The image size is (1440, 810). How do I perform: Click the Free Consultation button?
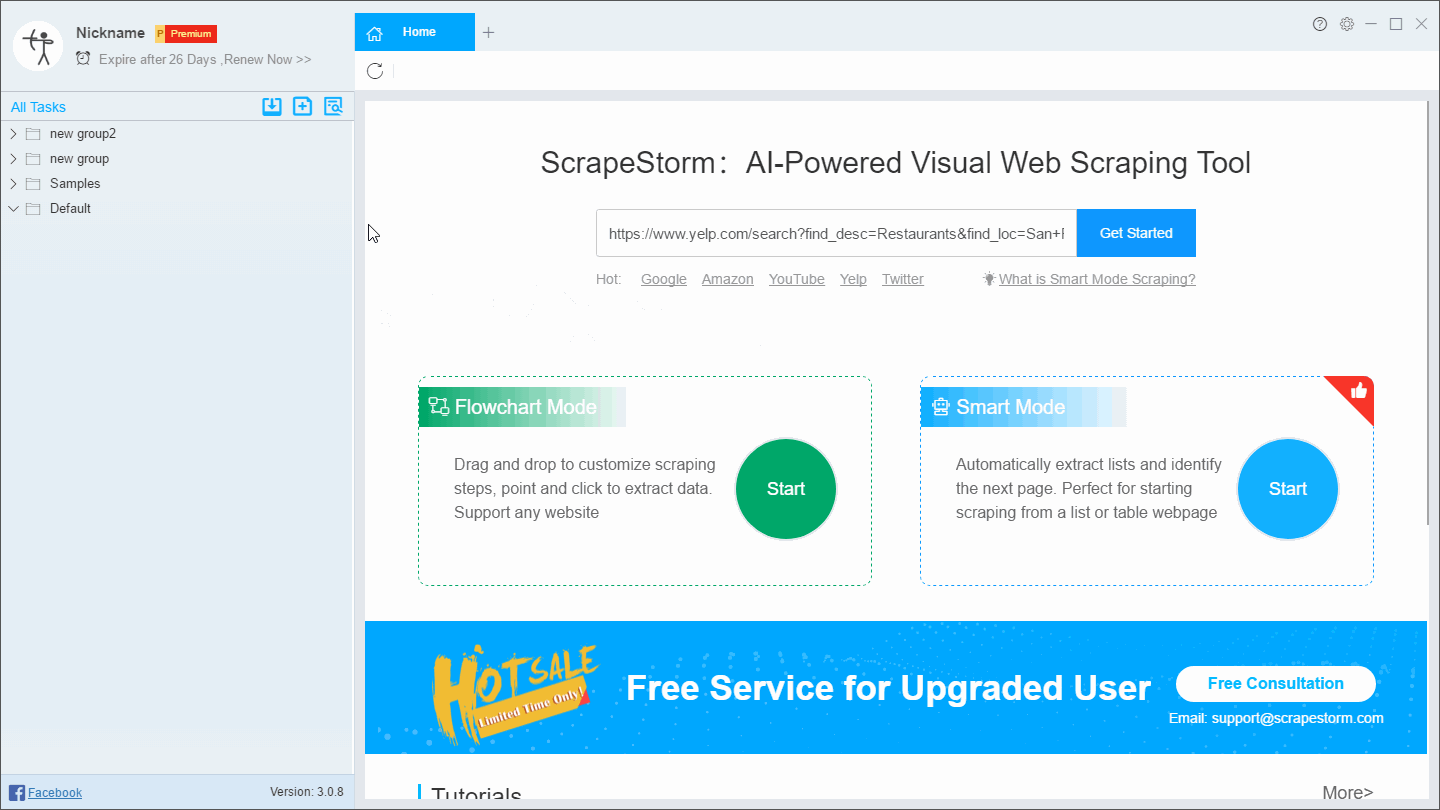[x=1276, y=684]
